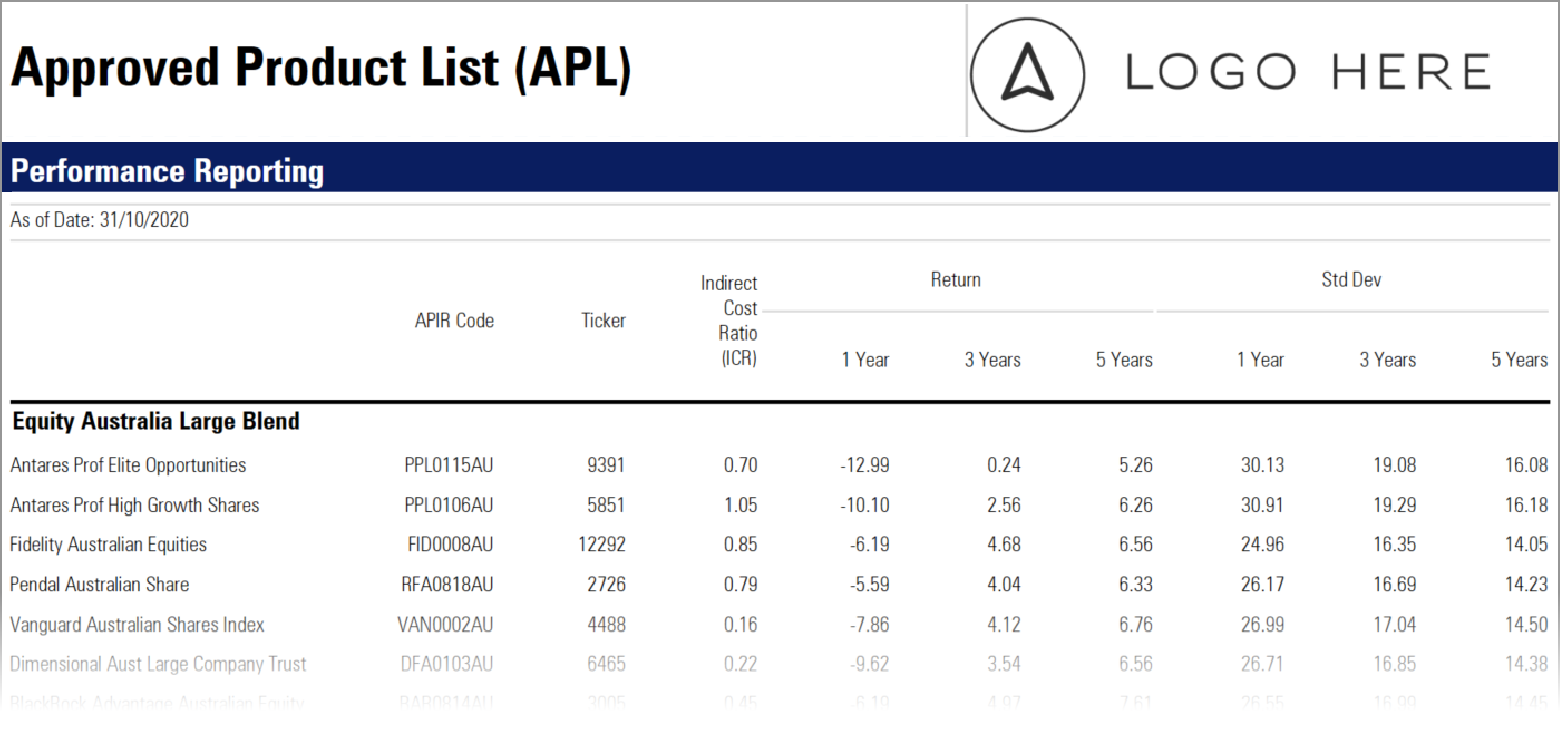Click ICR value 0.79 for Pendal
Screen dimensions: 1560x740
point(741,584)
